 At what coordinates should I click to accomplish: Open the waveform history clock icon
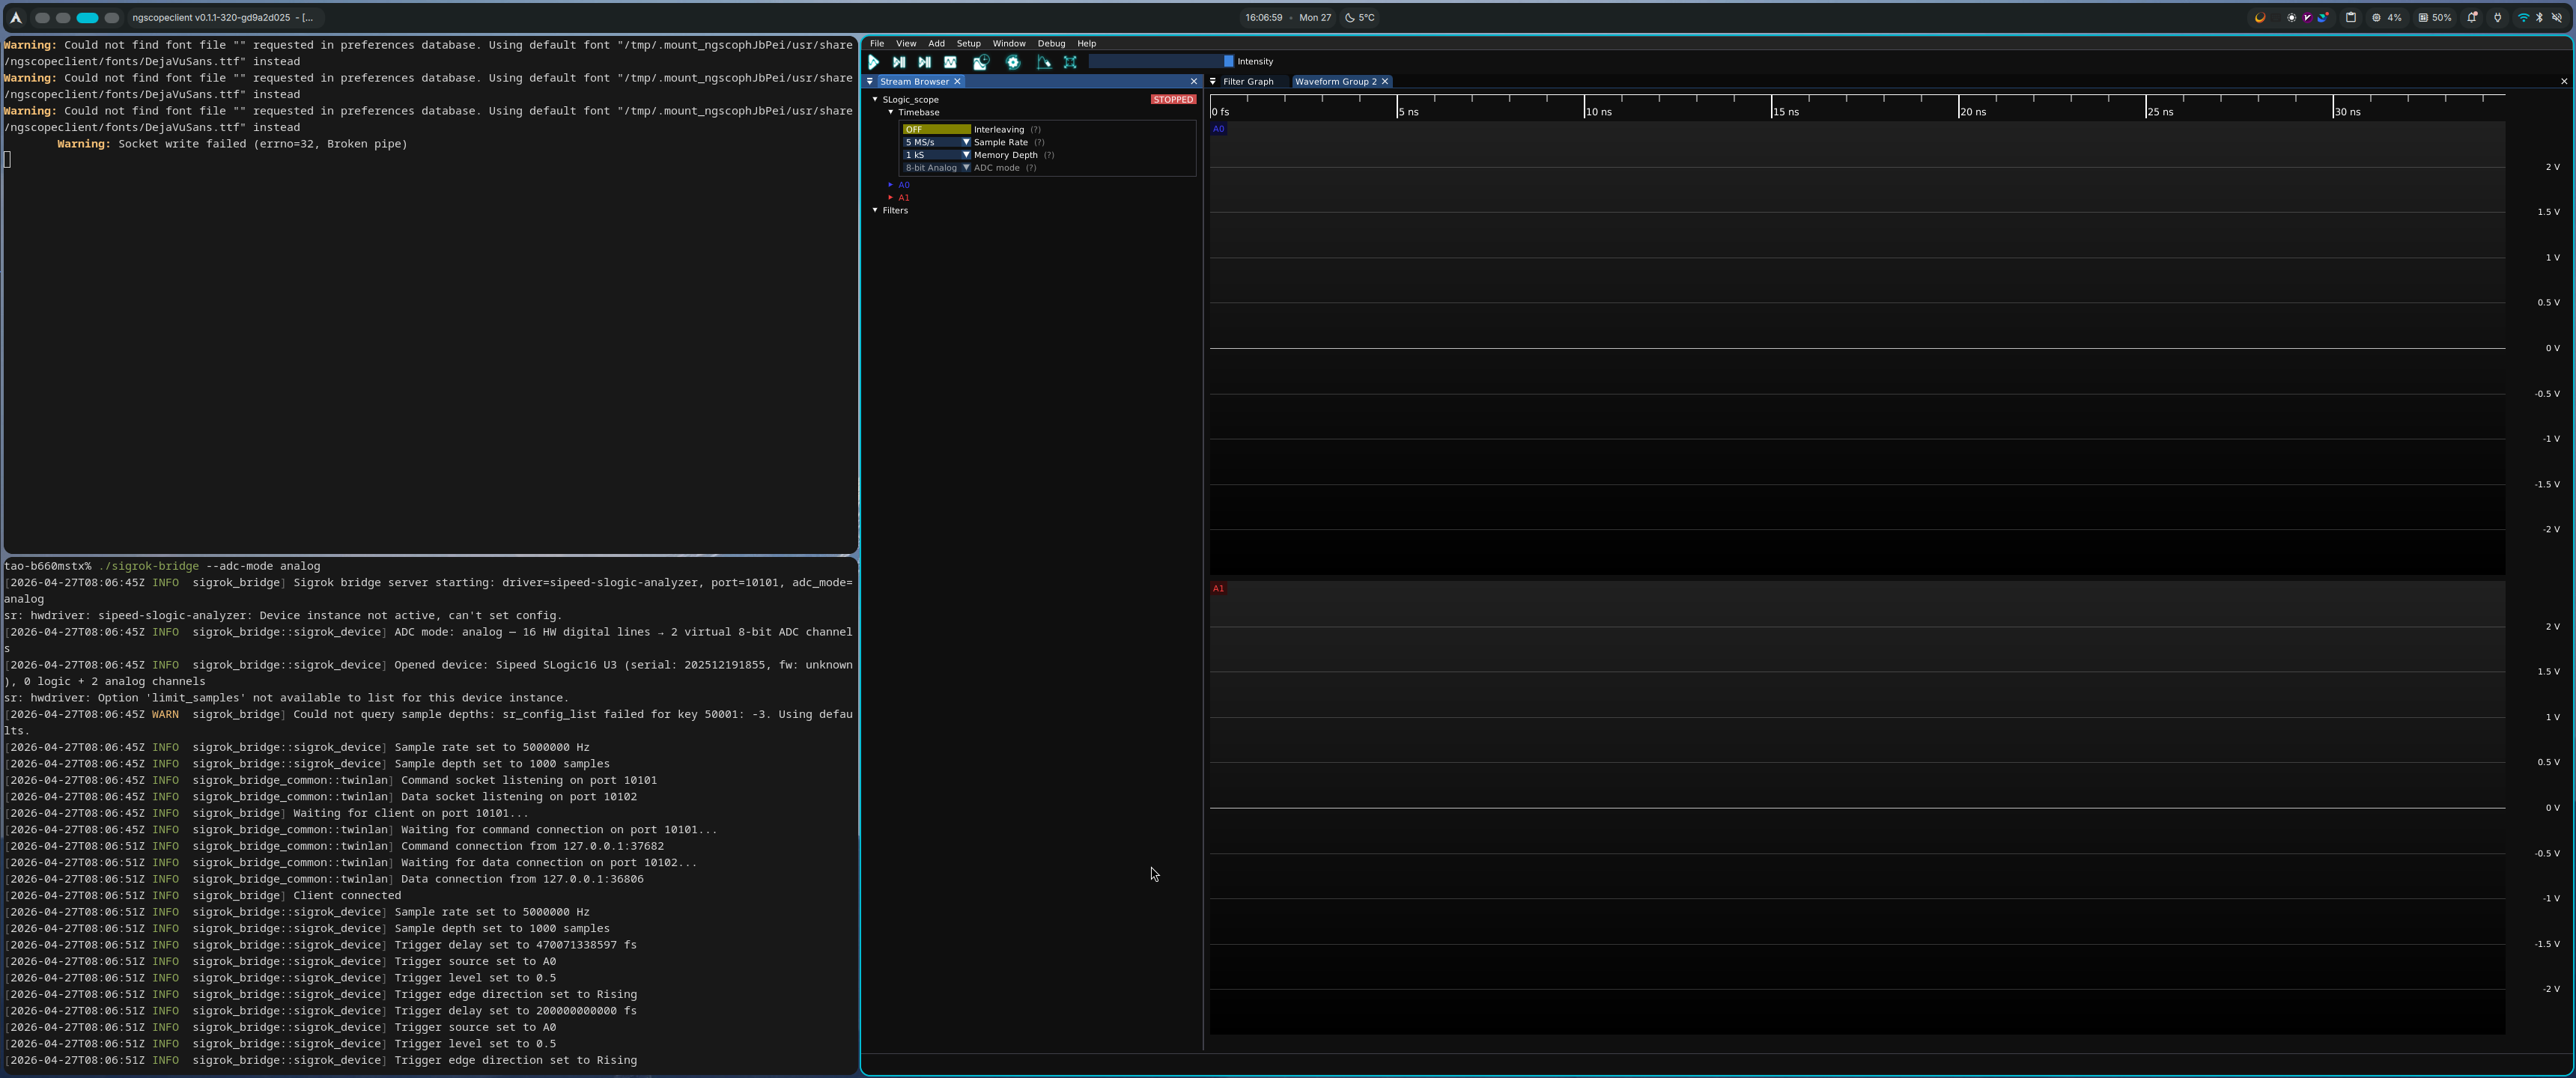pos(981,62)
